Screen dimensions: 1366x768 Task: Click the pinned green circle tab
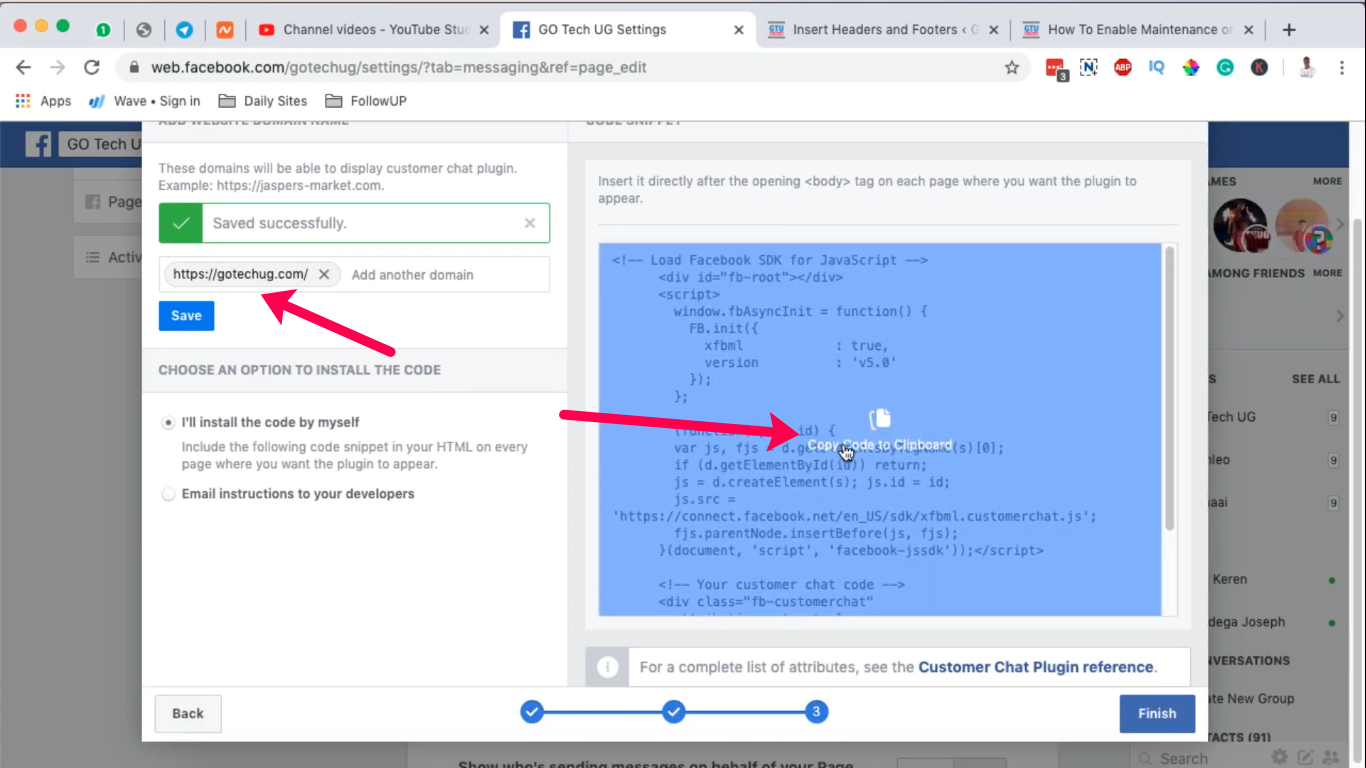pyautogui.click(x=103, y=30)
